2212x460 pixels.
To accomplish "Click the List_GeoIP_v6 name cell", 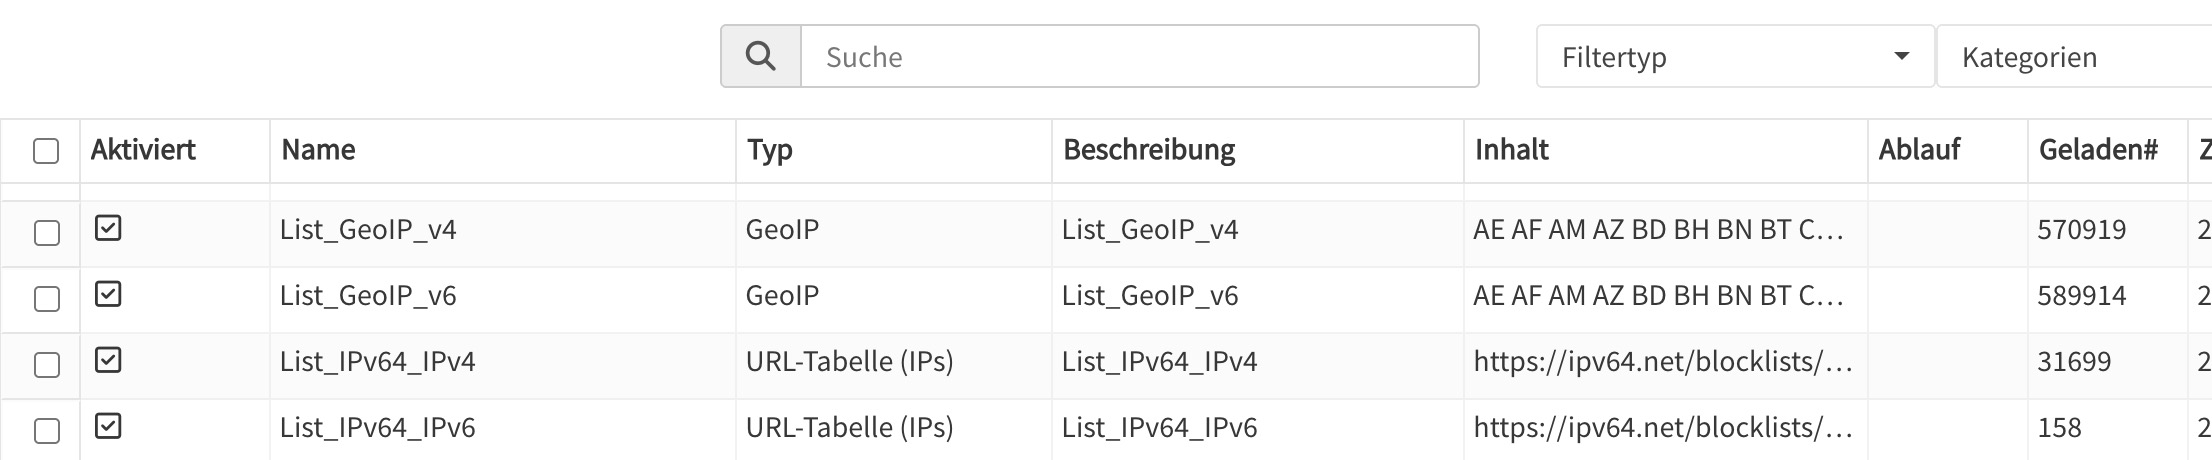I will click(x=368, y=296).
